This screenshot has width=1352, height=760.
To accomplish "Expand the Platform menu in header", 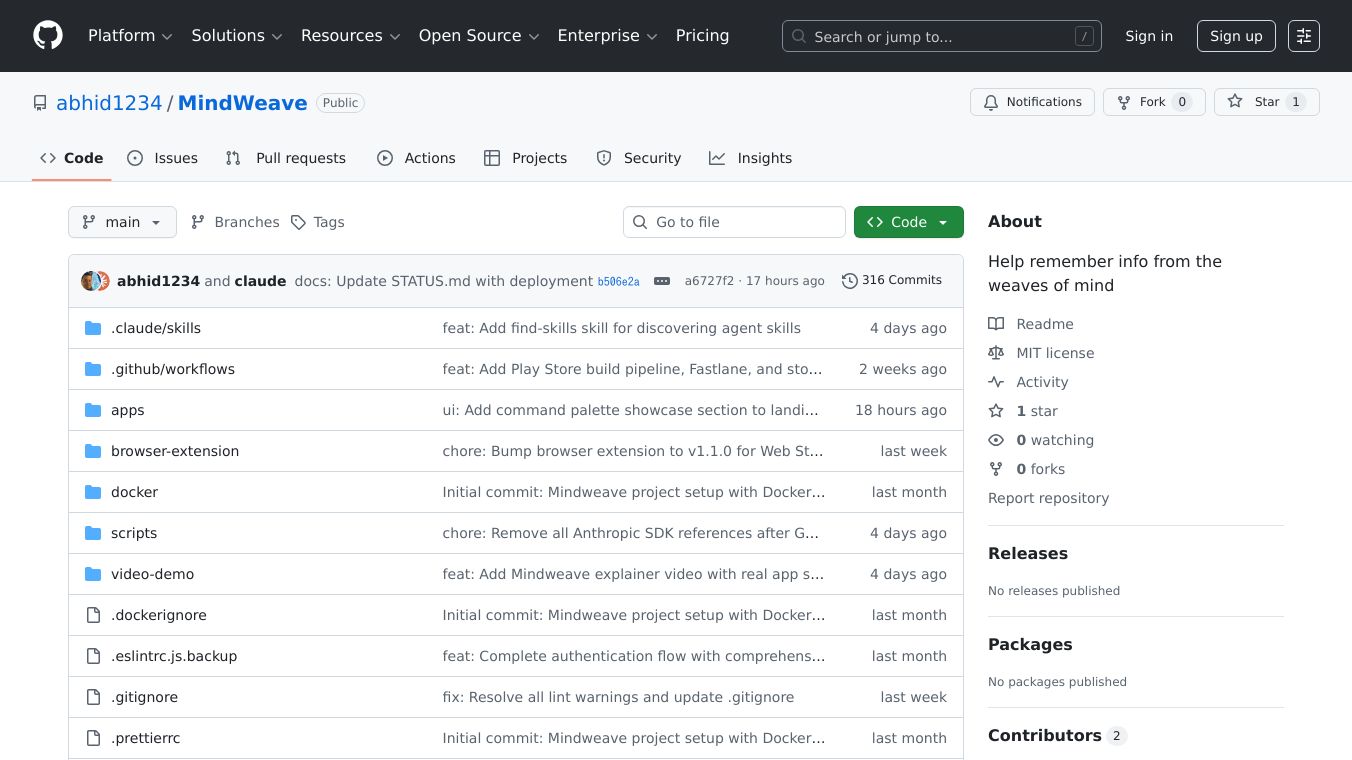I will pos(130,36).
